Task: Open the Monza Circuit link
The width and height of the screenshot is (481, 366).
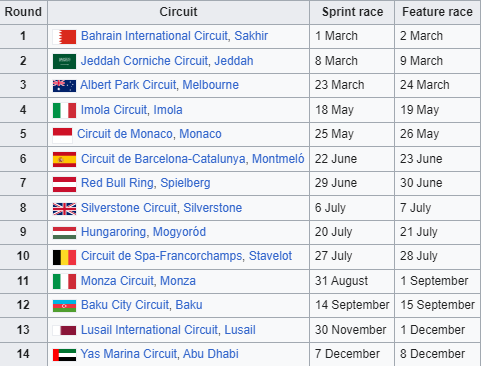Action: (118, 281)
